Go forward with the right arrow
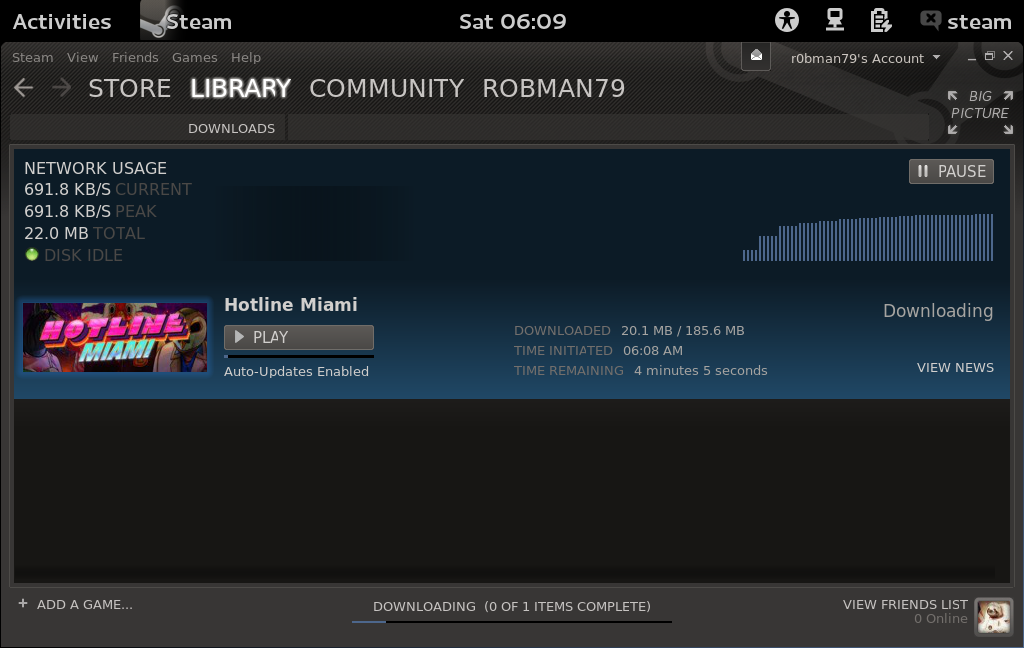 pos(61,88)
